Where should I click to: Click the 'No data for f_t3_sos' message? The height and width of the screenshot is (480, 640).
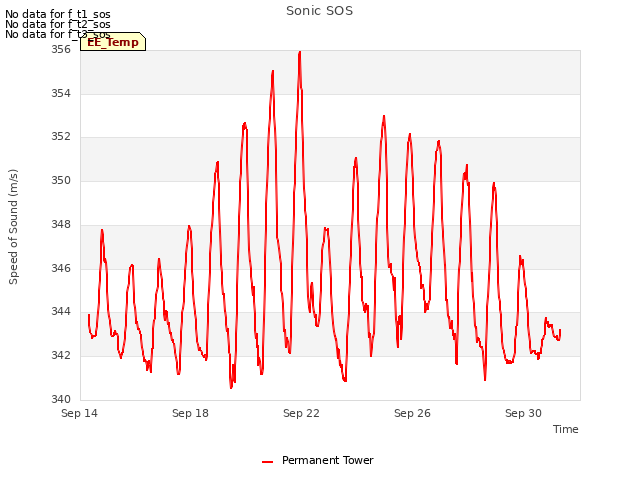click(58, 34)
